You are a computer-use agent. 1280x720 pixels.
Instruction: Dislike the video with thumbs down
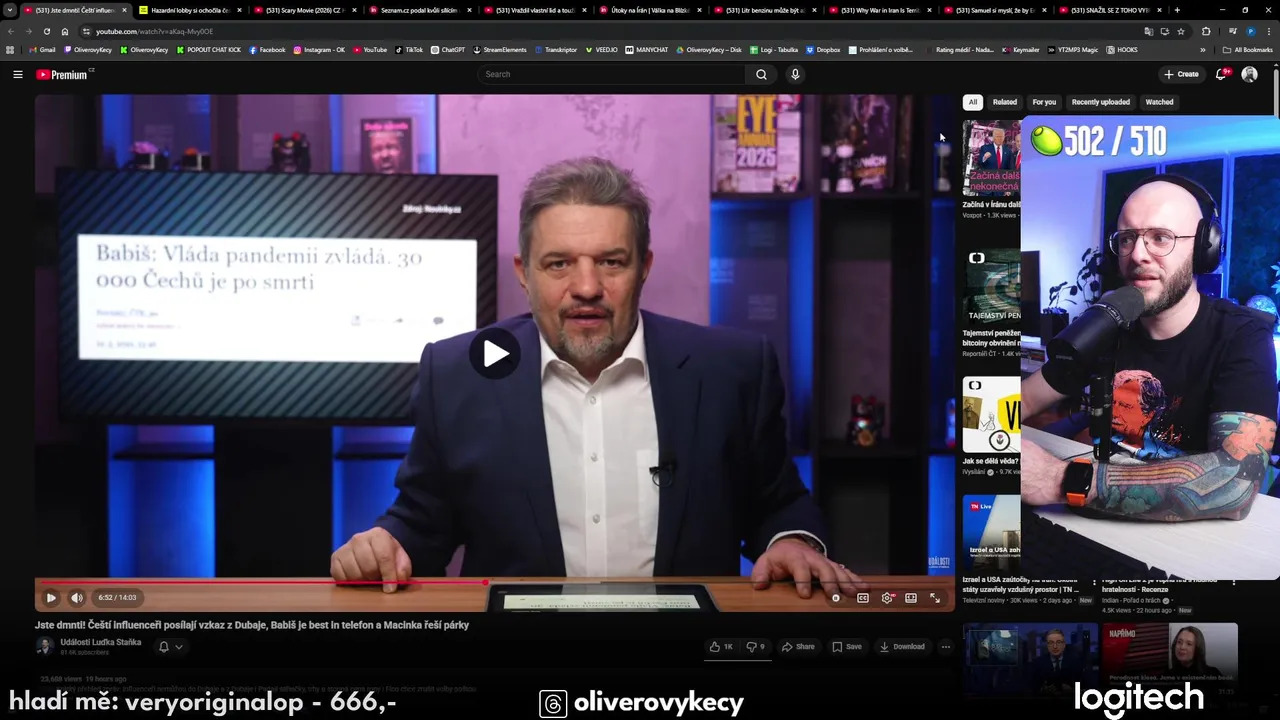pyautogui.click(x=756, y=647)
